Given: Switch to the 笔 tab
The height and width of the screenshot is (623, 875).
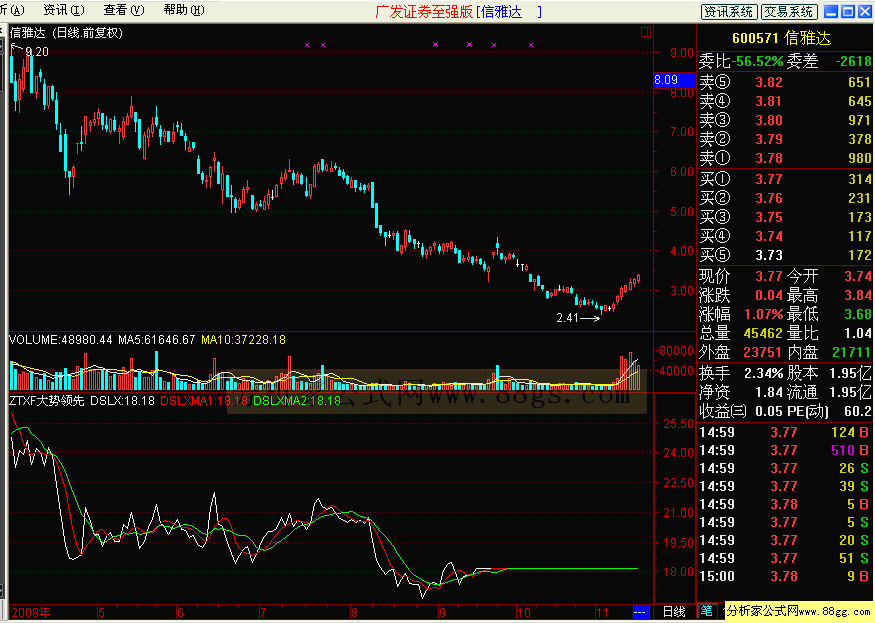Looking at the screenshot, I should pos(706,611).
